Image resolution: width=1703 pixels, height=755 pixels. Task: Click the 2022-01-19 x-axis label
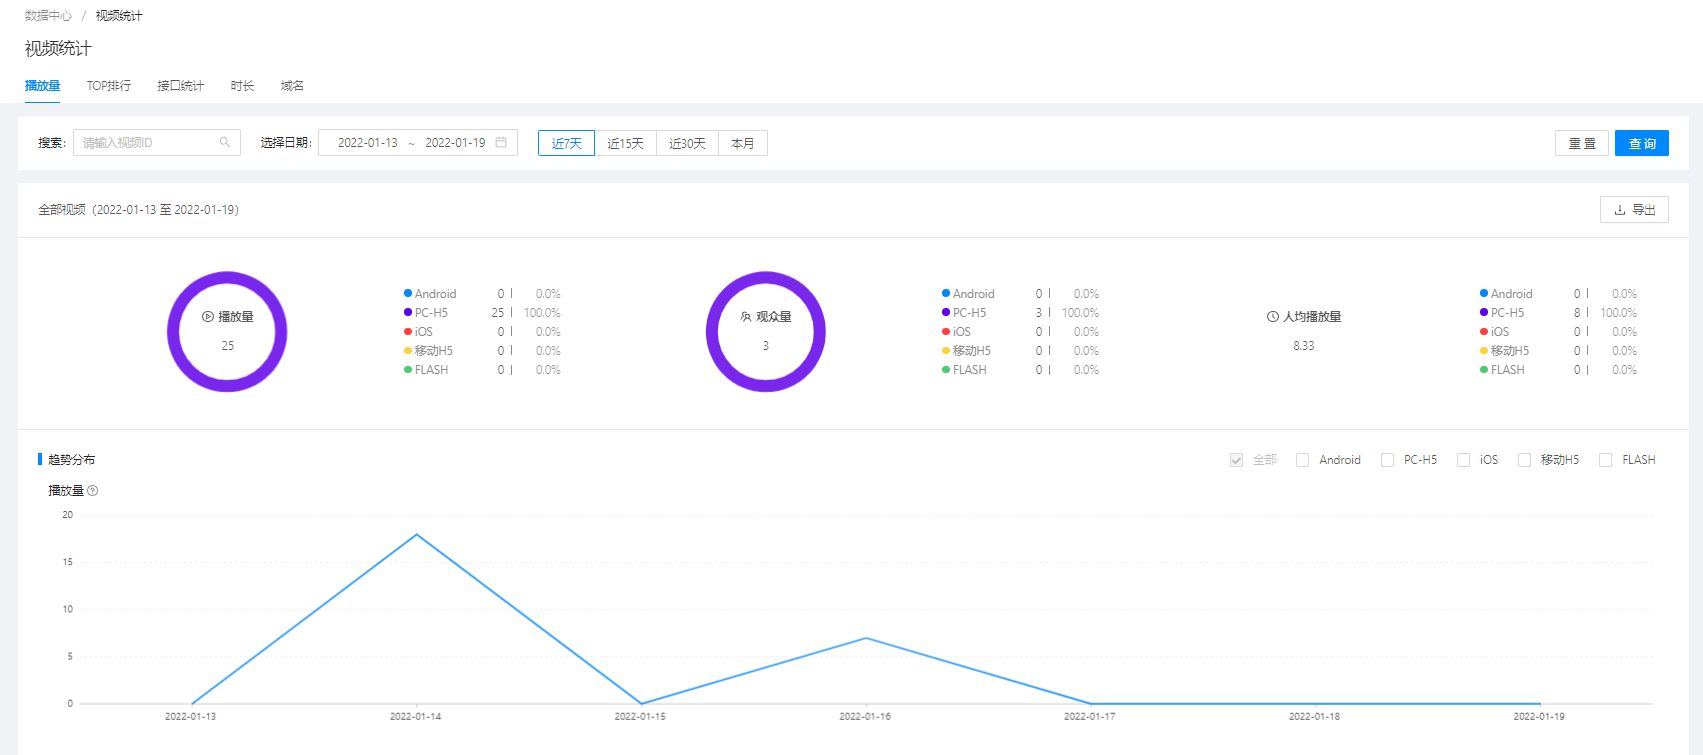1539,717
